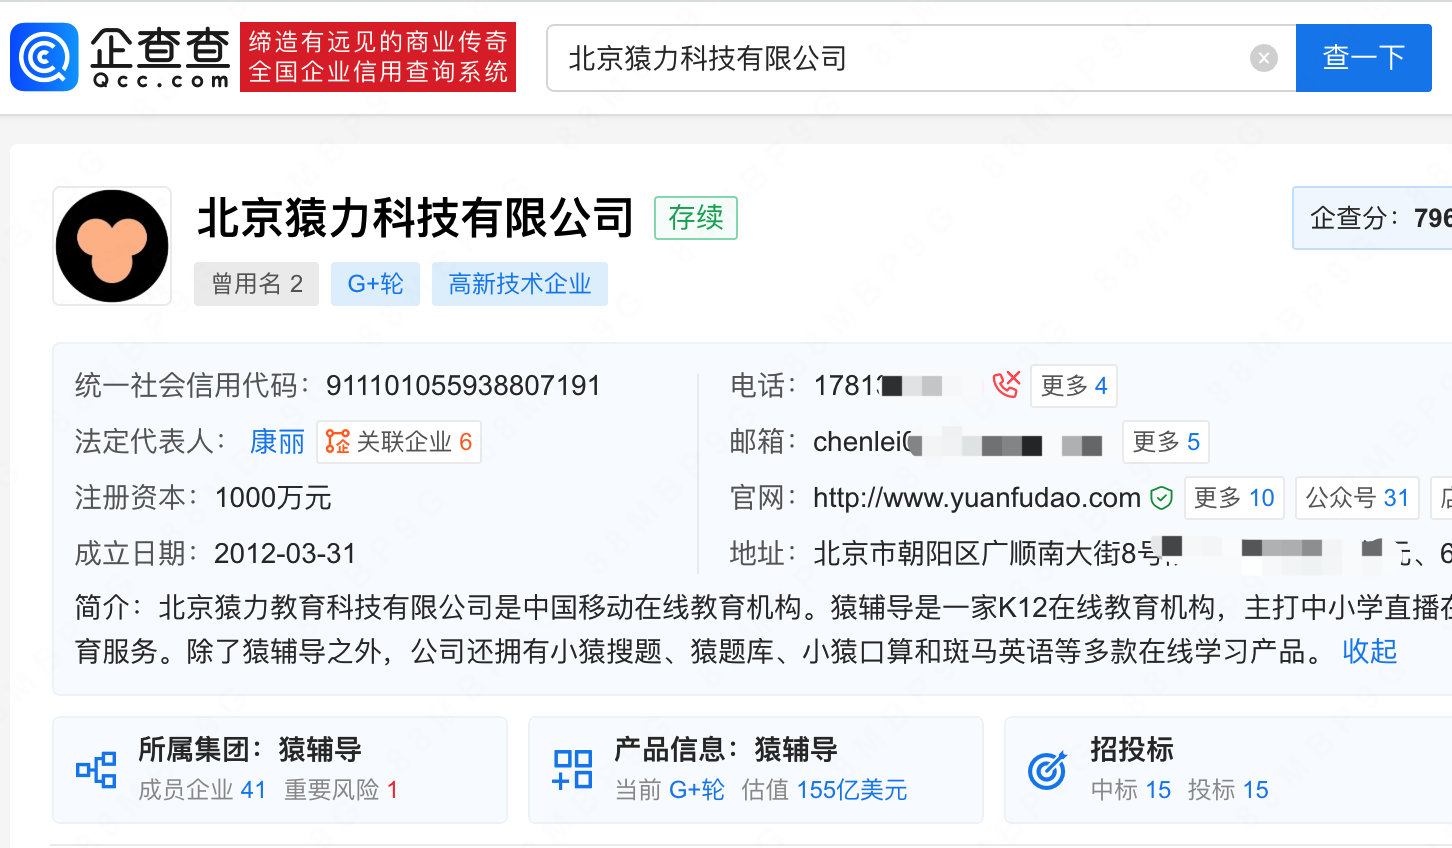Select registered capital 1000万元

pyautogui.click(x=273, y=498)
